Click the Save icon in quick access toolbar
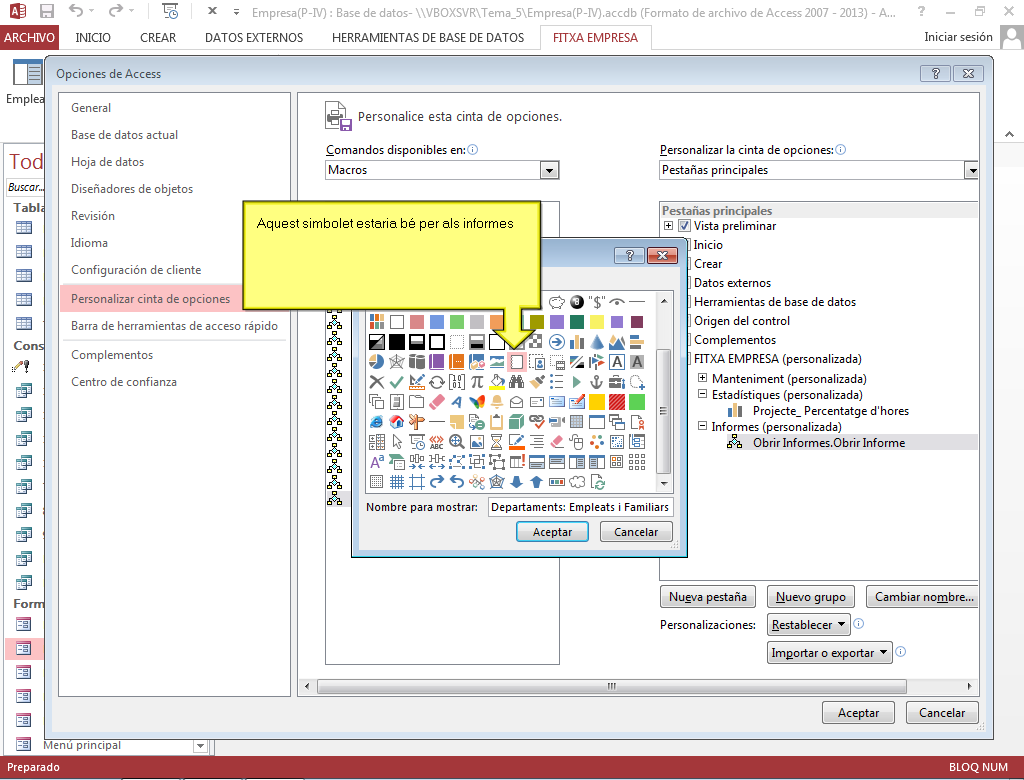The height and width of the screenshot is (780, 1024). (47, 11)
